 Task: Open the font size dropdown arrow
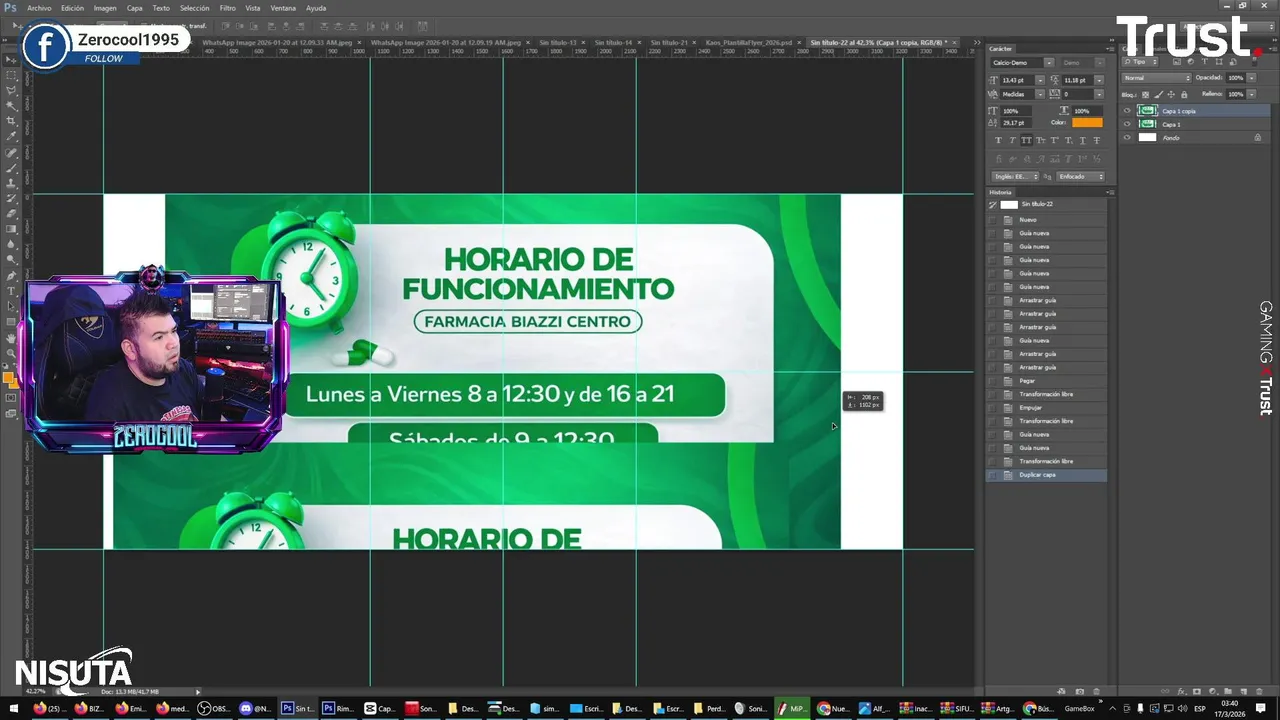[1038, 80]
